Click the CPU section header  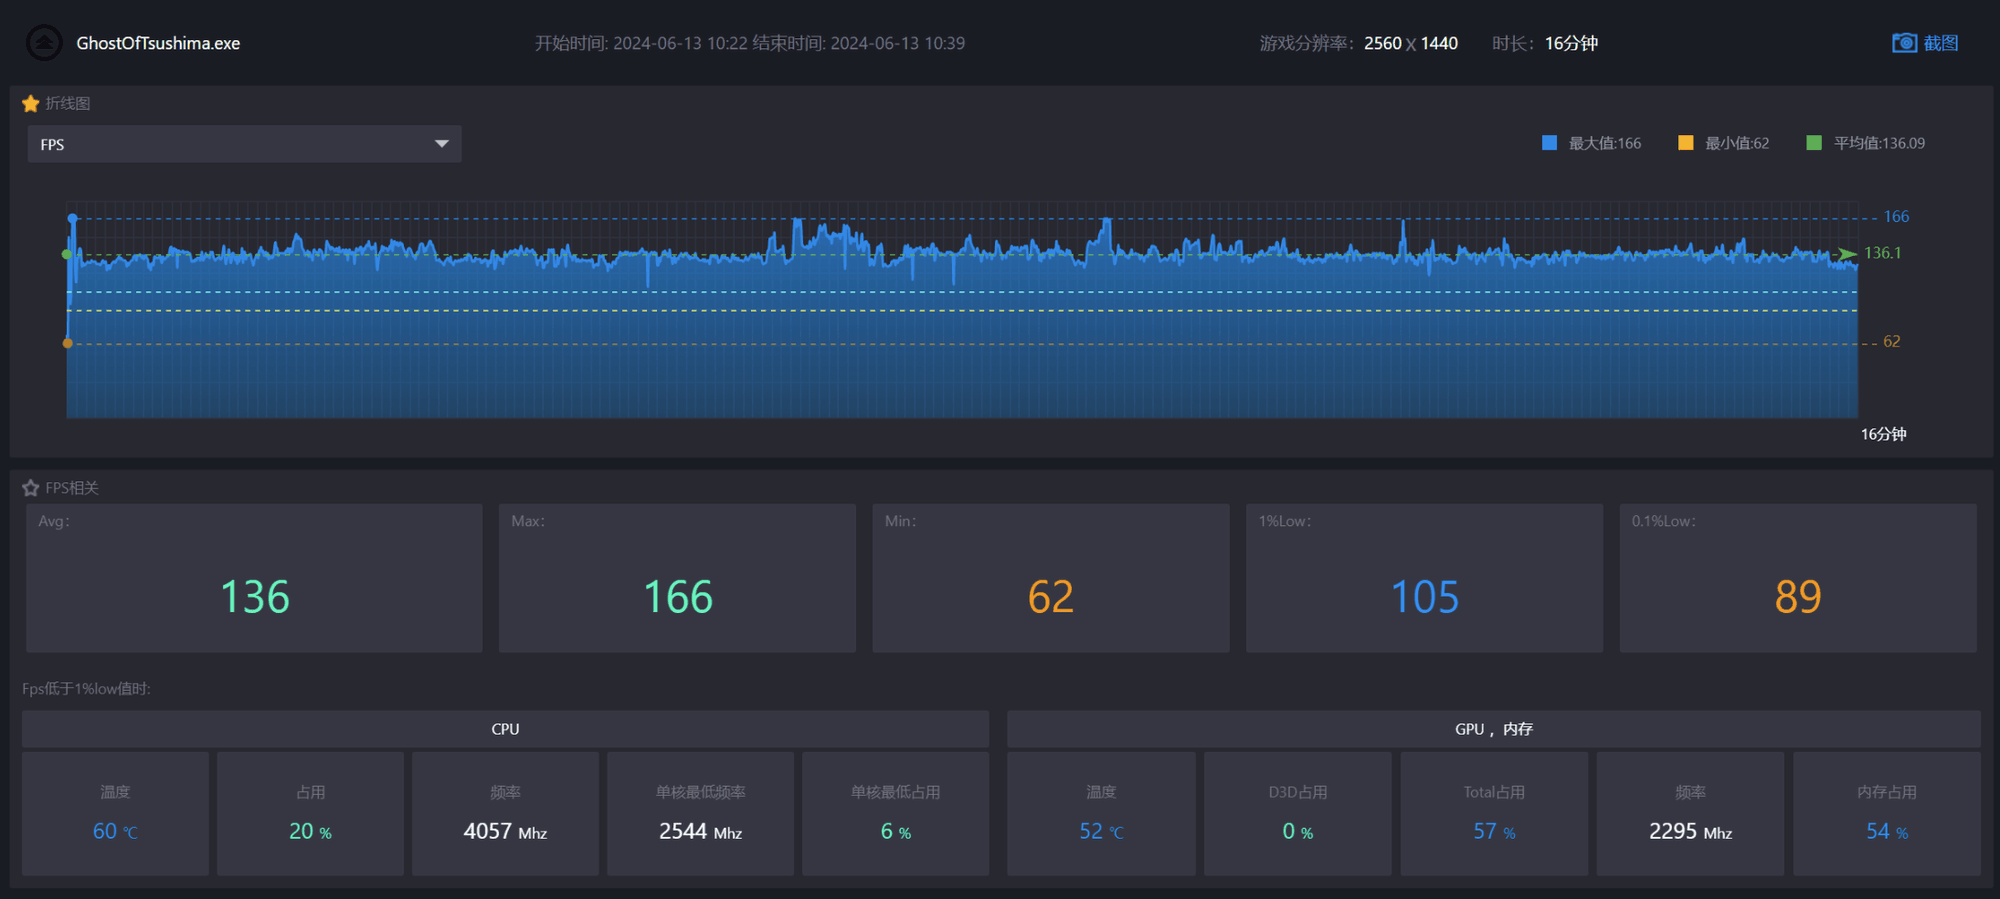click(505, 729)
